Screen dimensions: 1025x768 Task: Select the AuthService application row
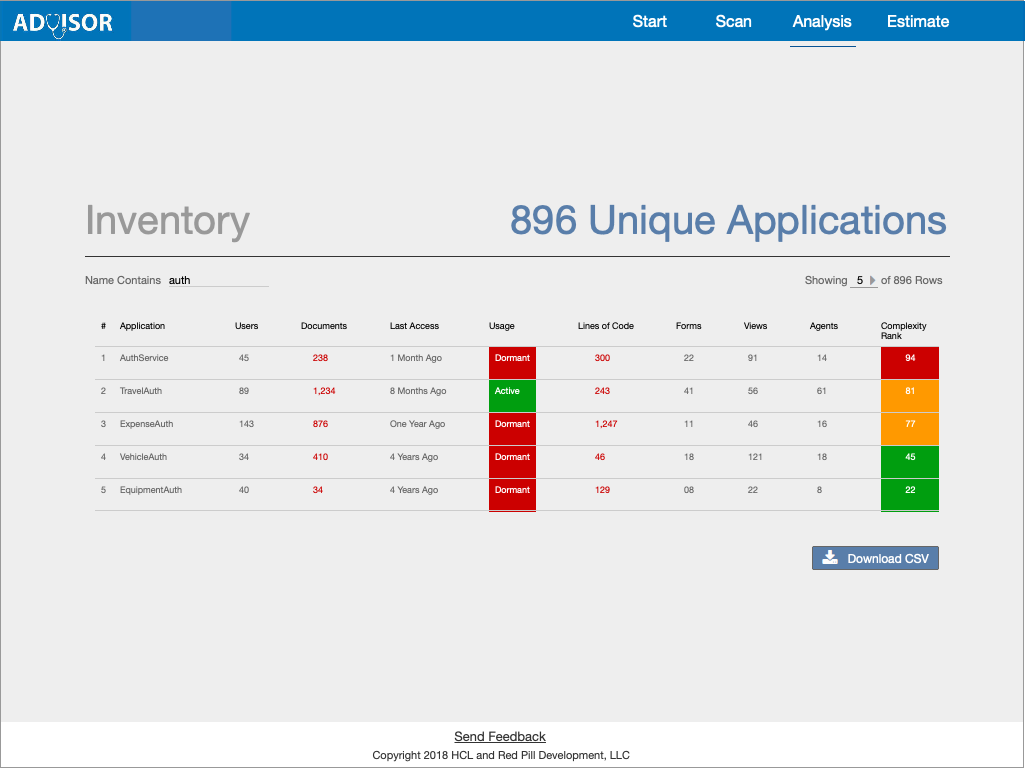pyautogui.click(x=144, y=358)
